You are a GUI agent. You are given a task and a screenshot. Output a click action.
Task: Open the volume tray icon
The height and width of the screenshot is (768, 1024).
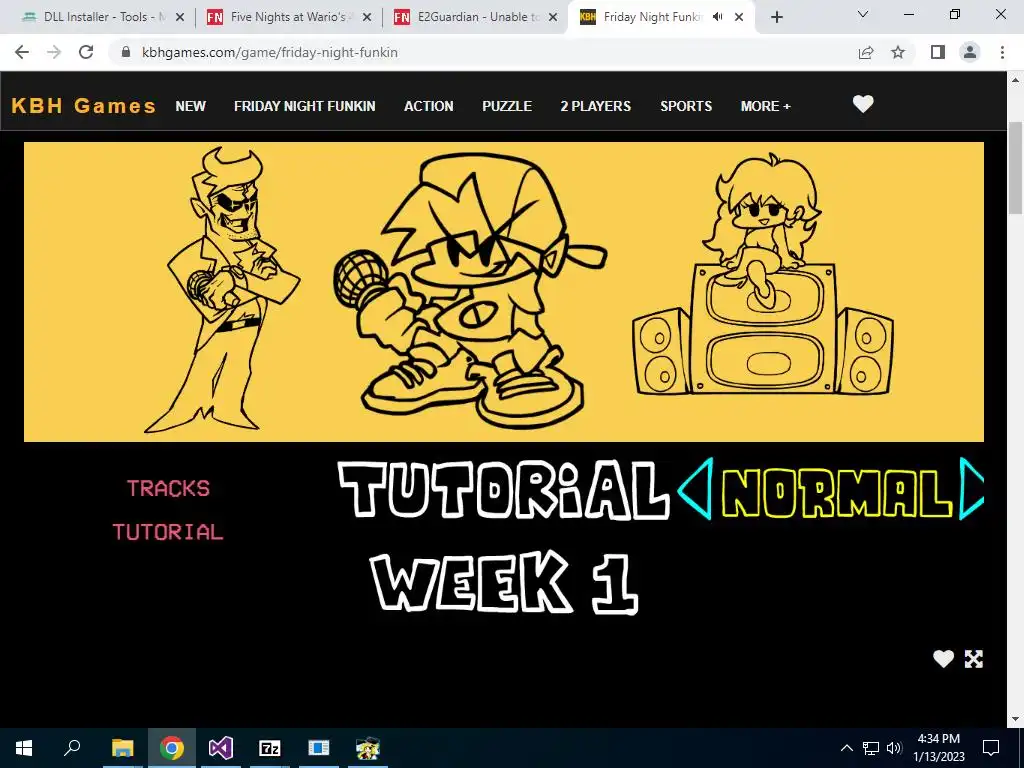[894, 748]
